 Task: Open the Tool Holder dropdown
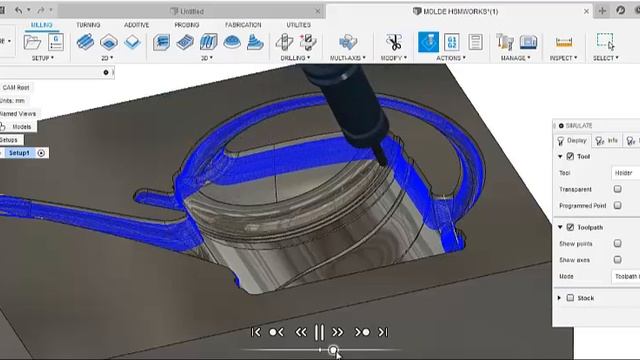[626, 173]
